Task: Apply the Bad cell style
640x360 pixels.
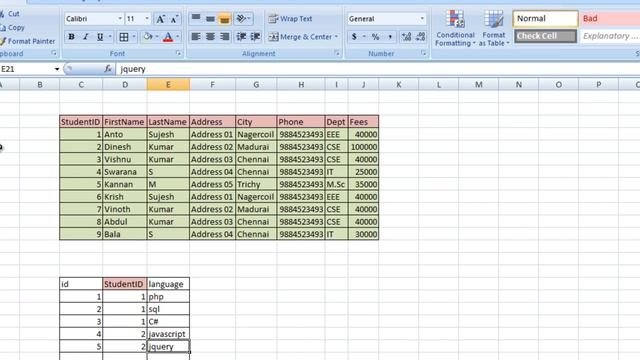Action: (610, 19)
